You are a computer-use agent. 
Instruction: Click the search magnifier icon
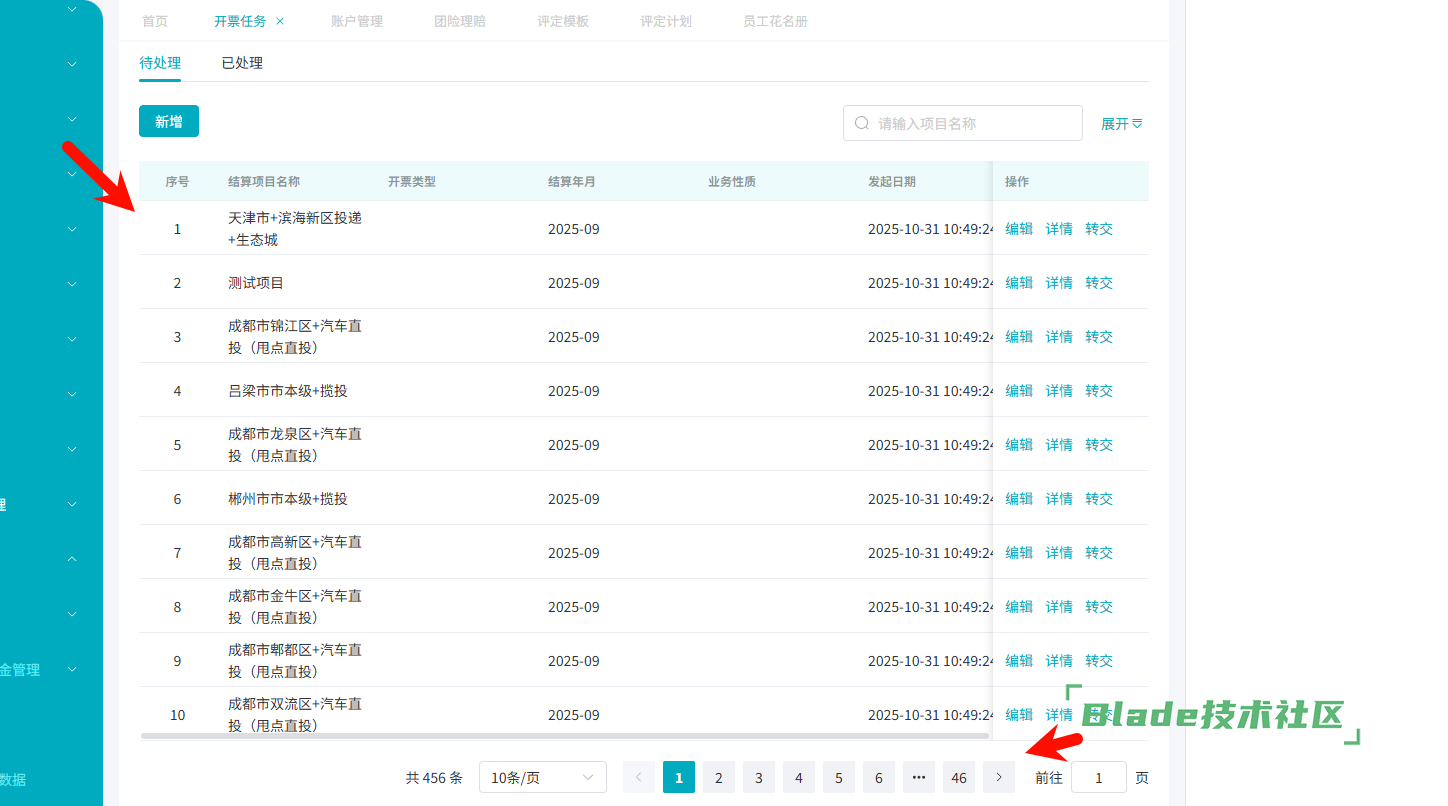[x=862, y=123]
